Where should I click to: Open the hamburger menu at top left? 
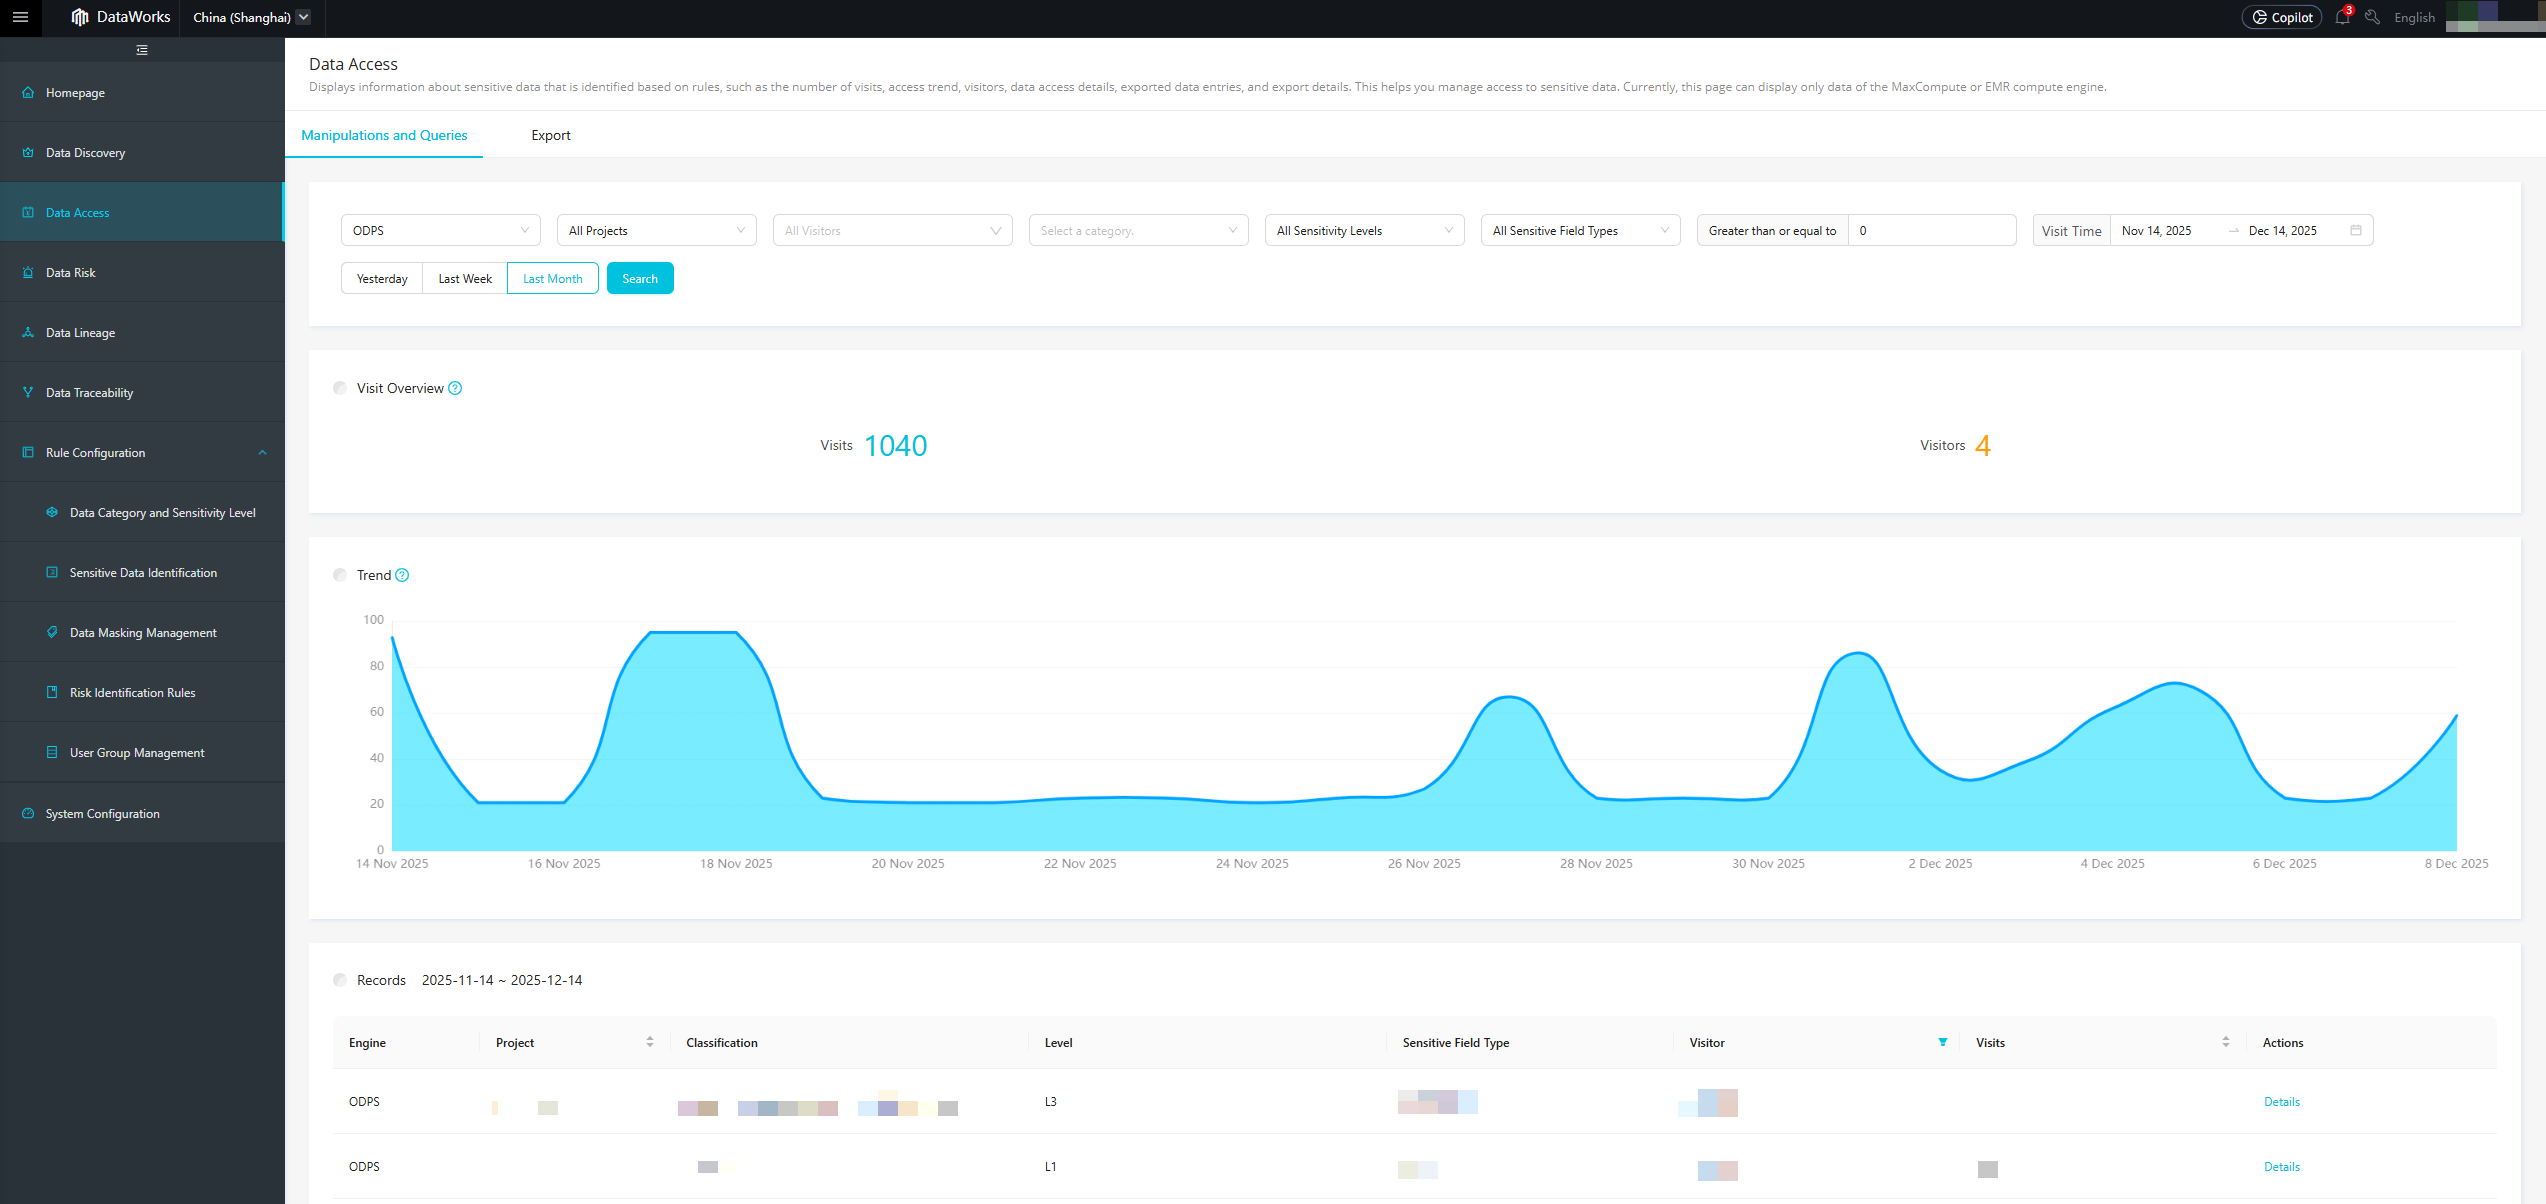click(20, 17)
